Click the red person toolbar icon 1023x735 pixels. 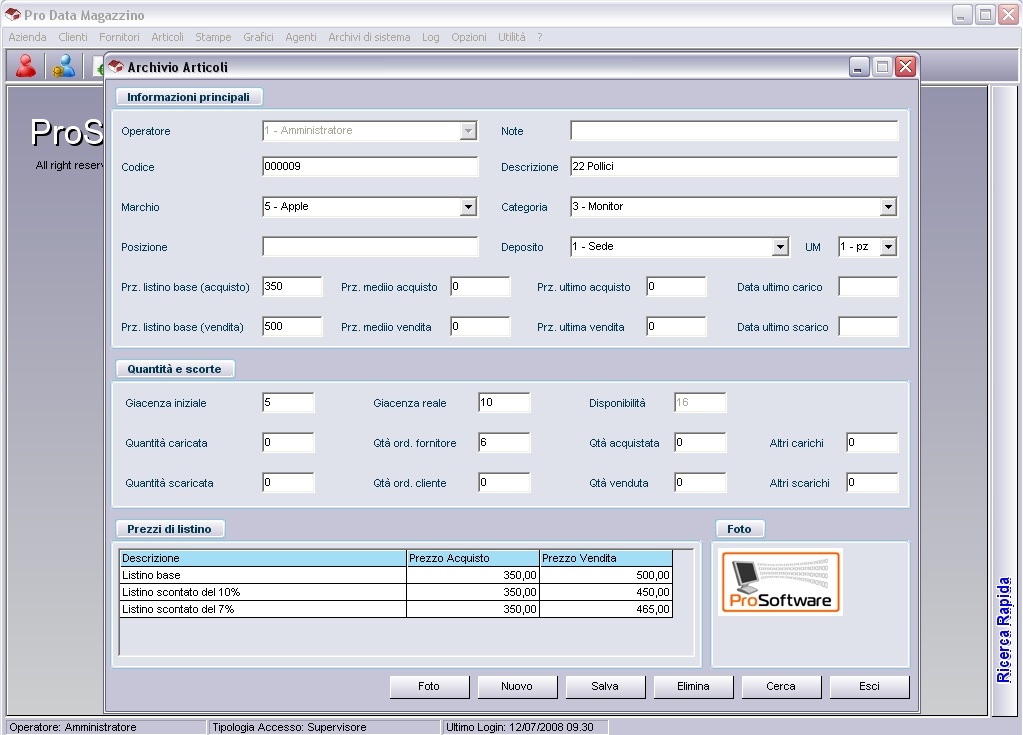[25, 66]
